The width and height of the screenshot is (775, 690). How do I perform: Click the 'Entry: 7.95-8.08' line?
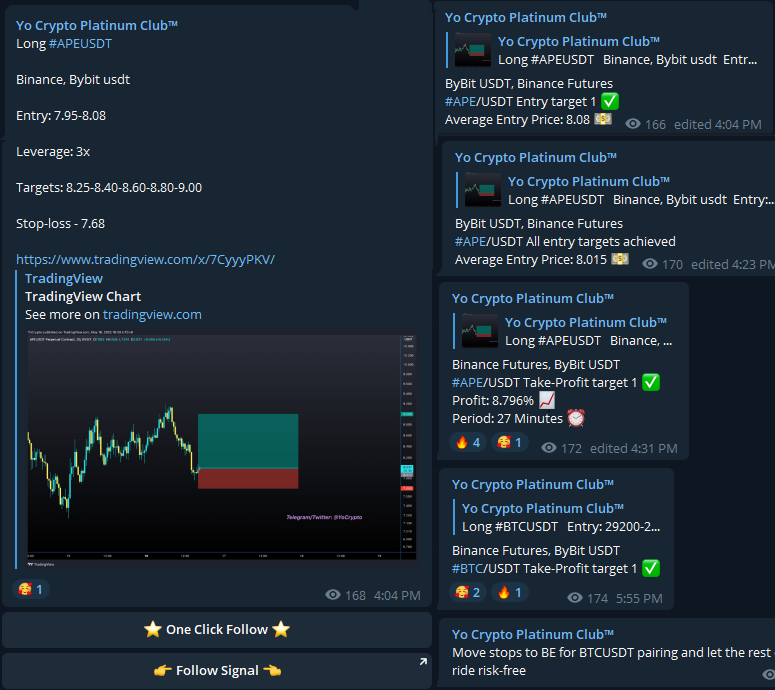click(x=61, y=116)
